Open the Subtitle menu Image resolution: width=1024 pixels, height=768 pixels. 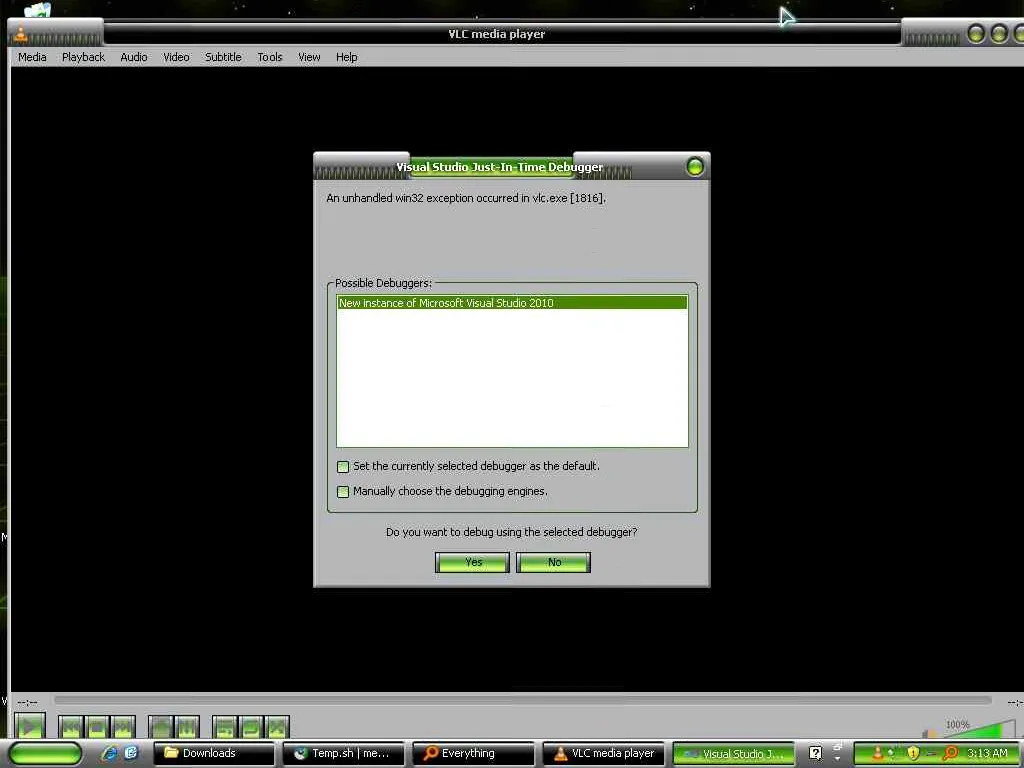click(x=223, y=57)
